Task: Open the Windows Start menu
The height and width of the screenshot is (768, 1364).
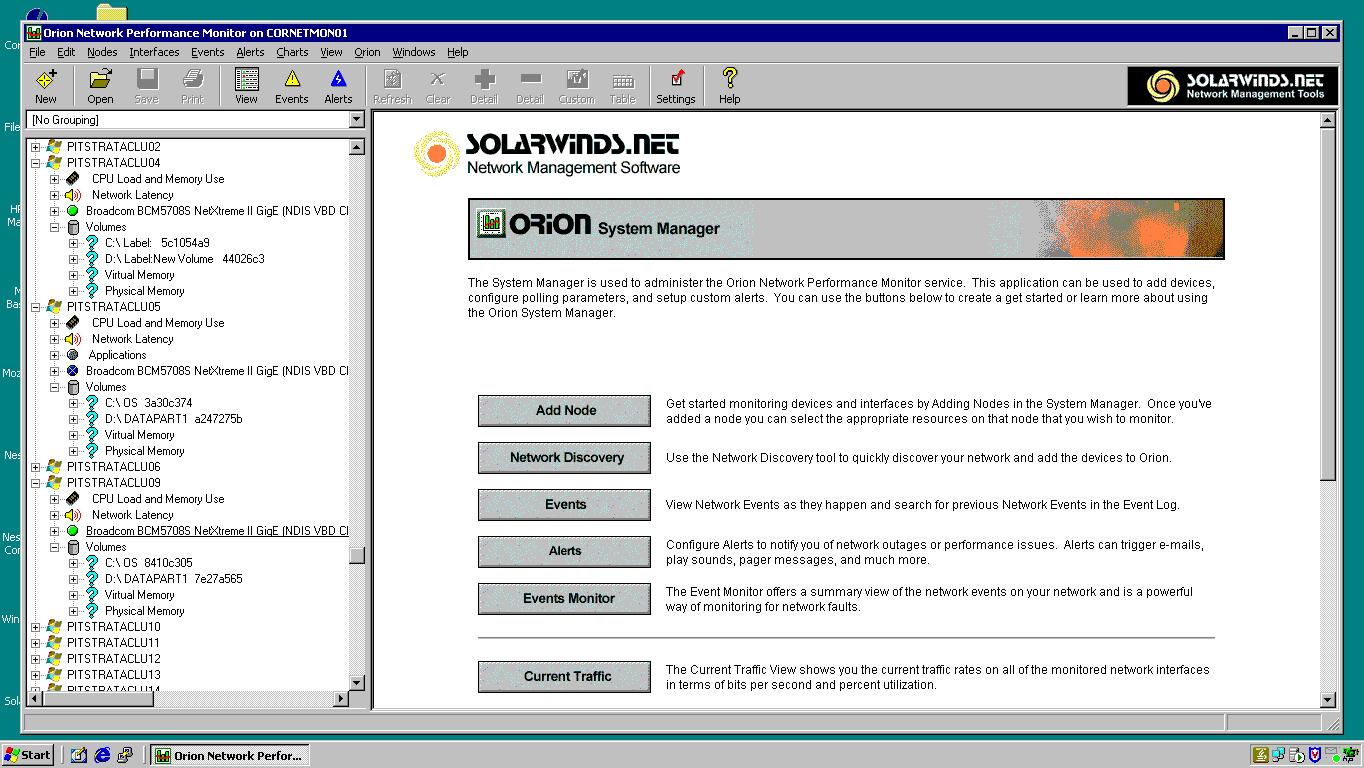Action: coord(28,755)
